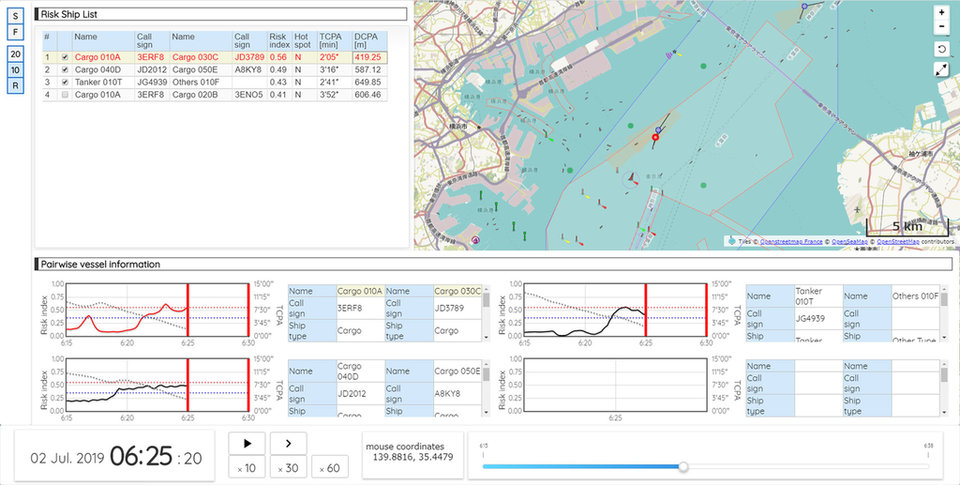The image size is (960, 485).
Task: Select the 10 option in left sidebar
Action: tap(16, 70)
